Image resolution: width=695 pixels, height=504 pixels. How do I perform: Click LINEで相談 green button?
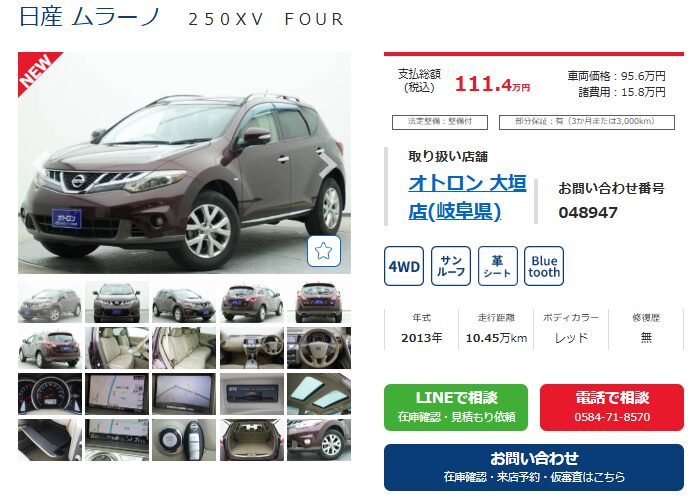(456, 407)
